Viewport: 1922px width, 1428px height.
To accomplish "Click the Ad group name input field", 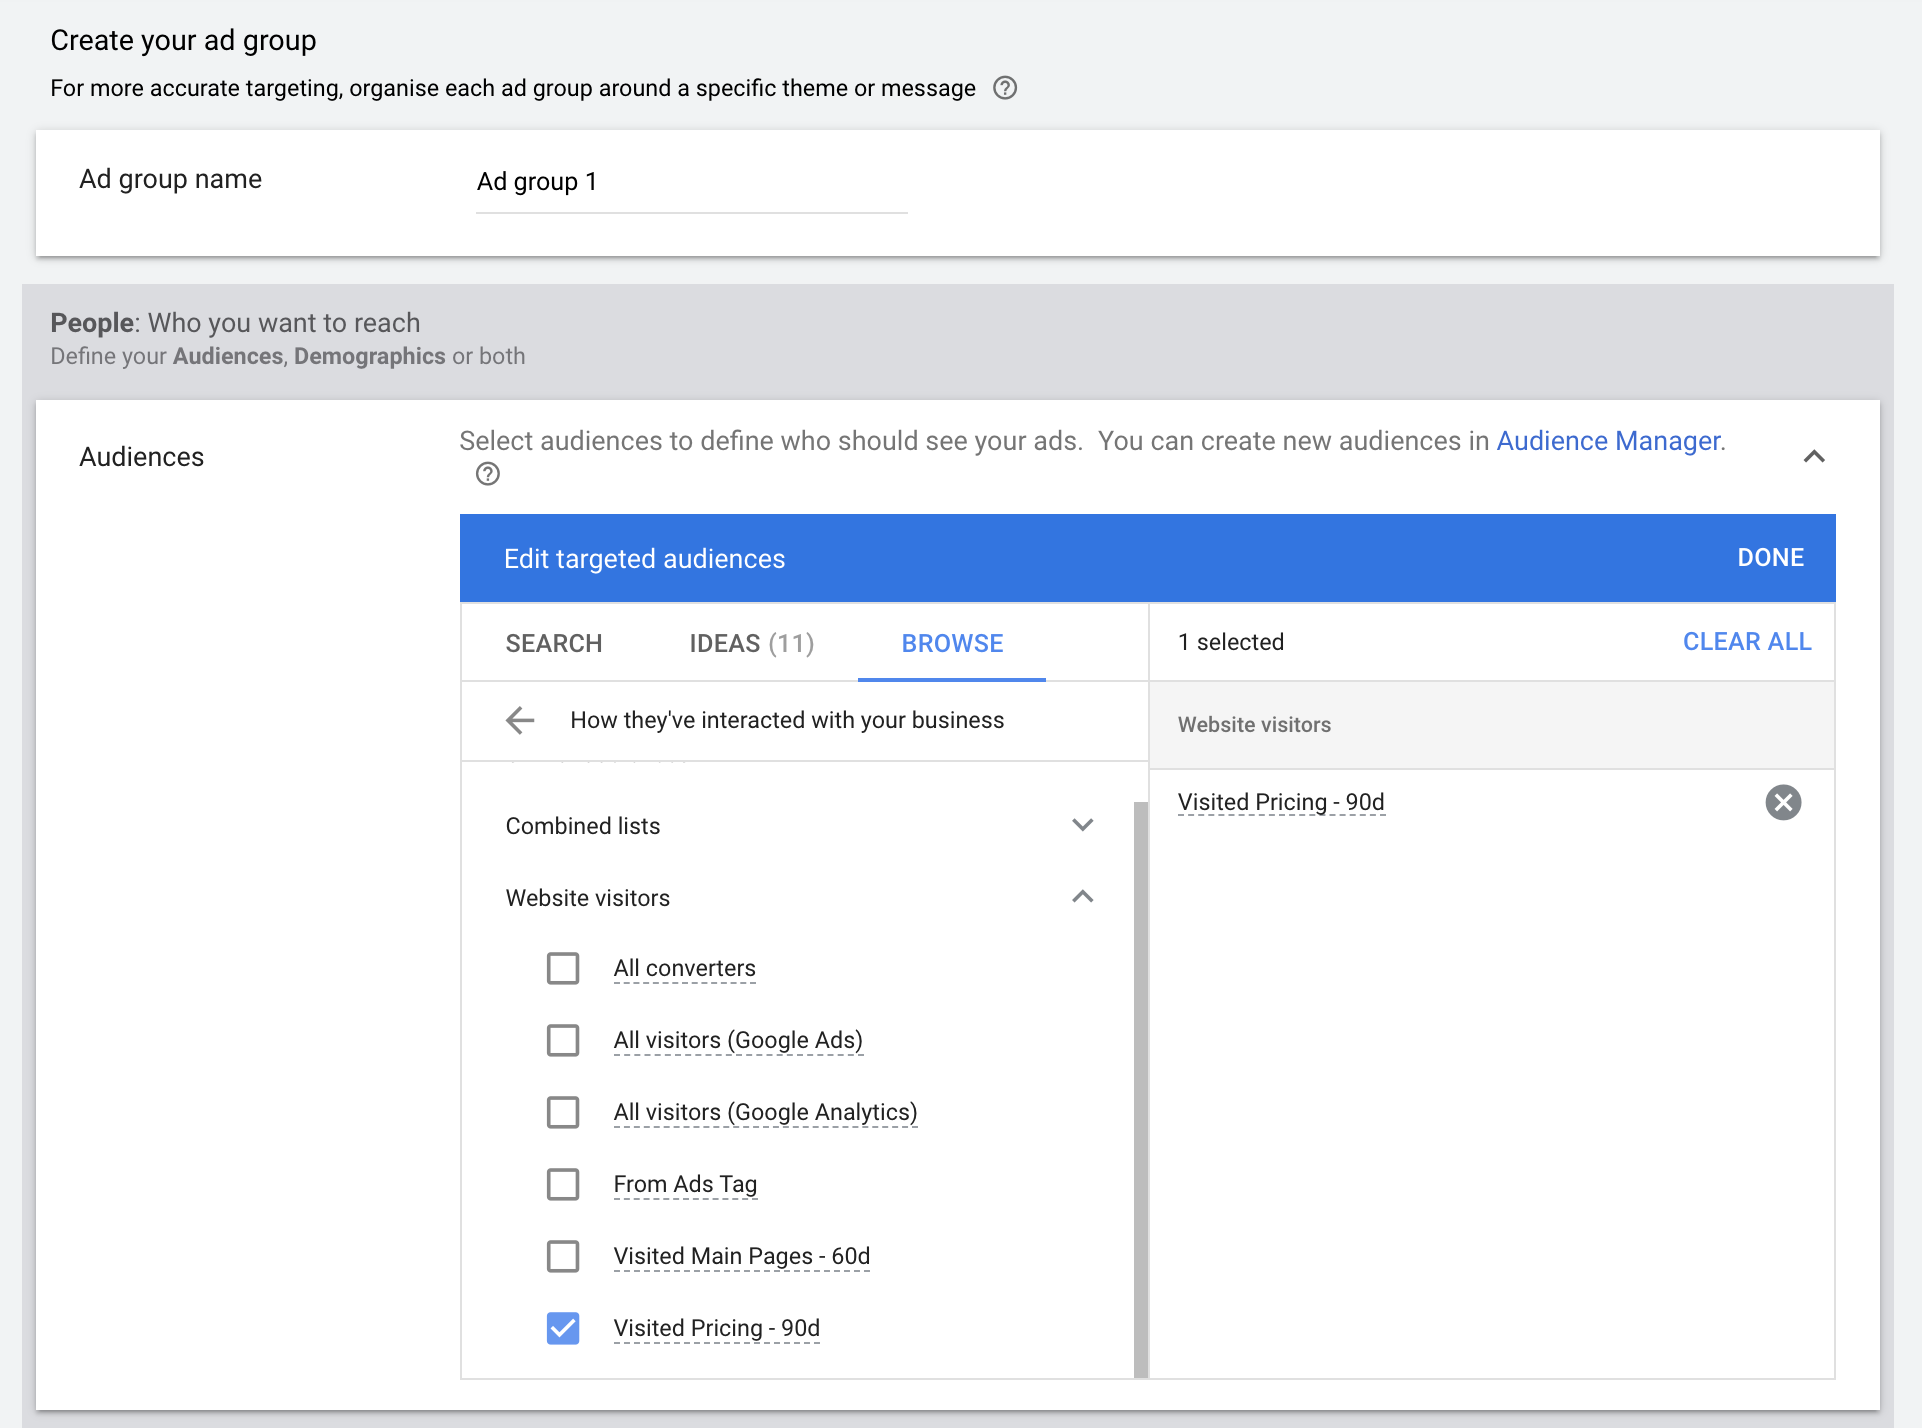I will point(690,181).
